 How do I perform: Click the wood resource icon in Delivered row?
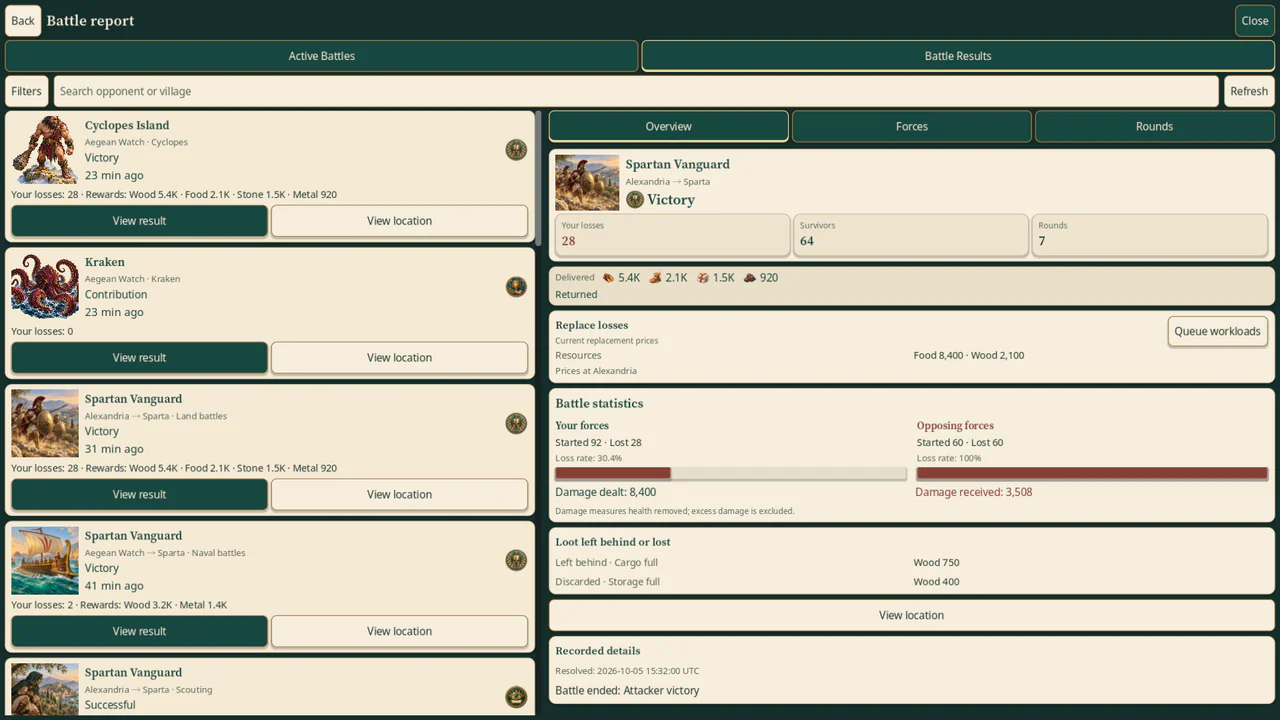point(608,277)
